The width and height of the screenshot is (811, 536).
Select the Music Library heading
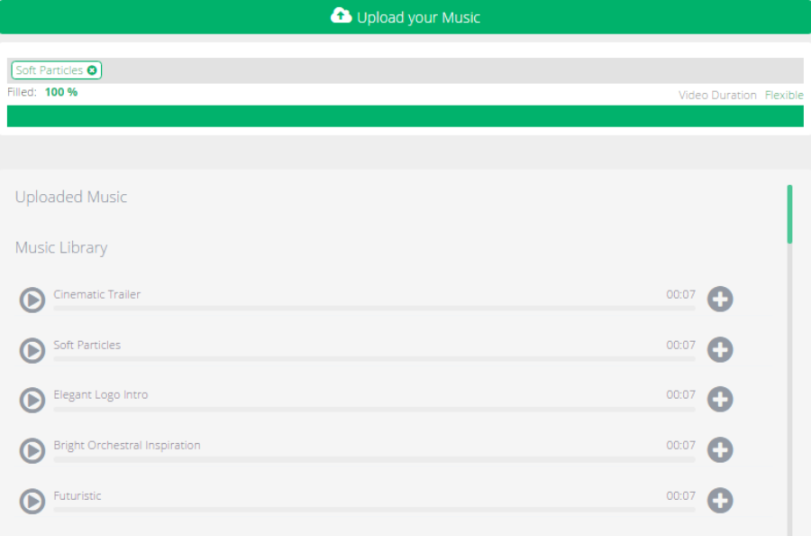click(61, 247)
